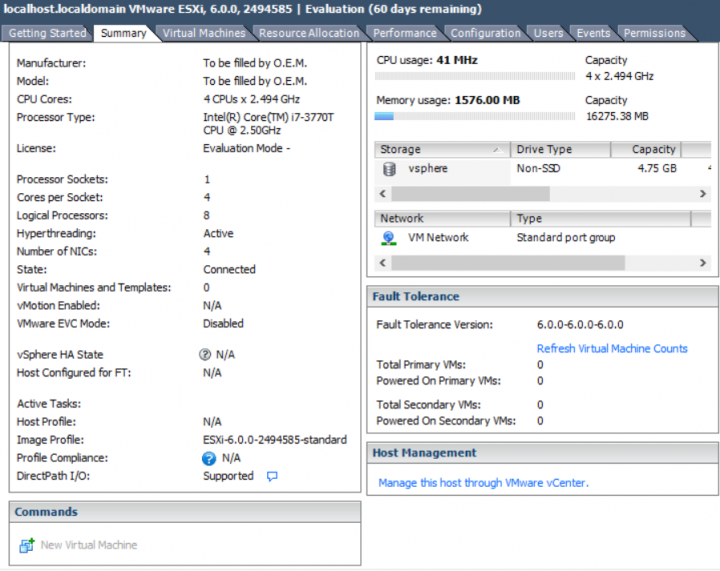Image resolution: width=720 pixels, height=571 pixels.
Task: Click the storage list left scroll arrow
Action: pos(382,194)
